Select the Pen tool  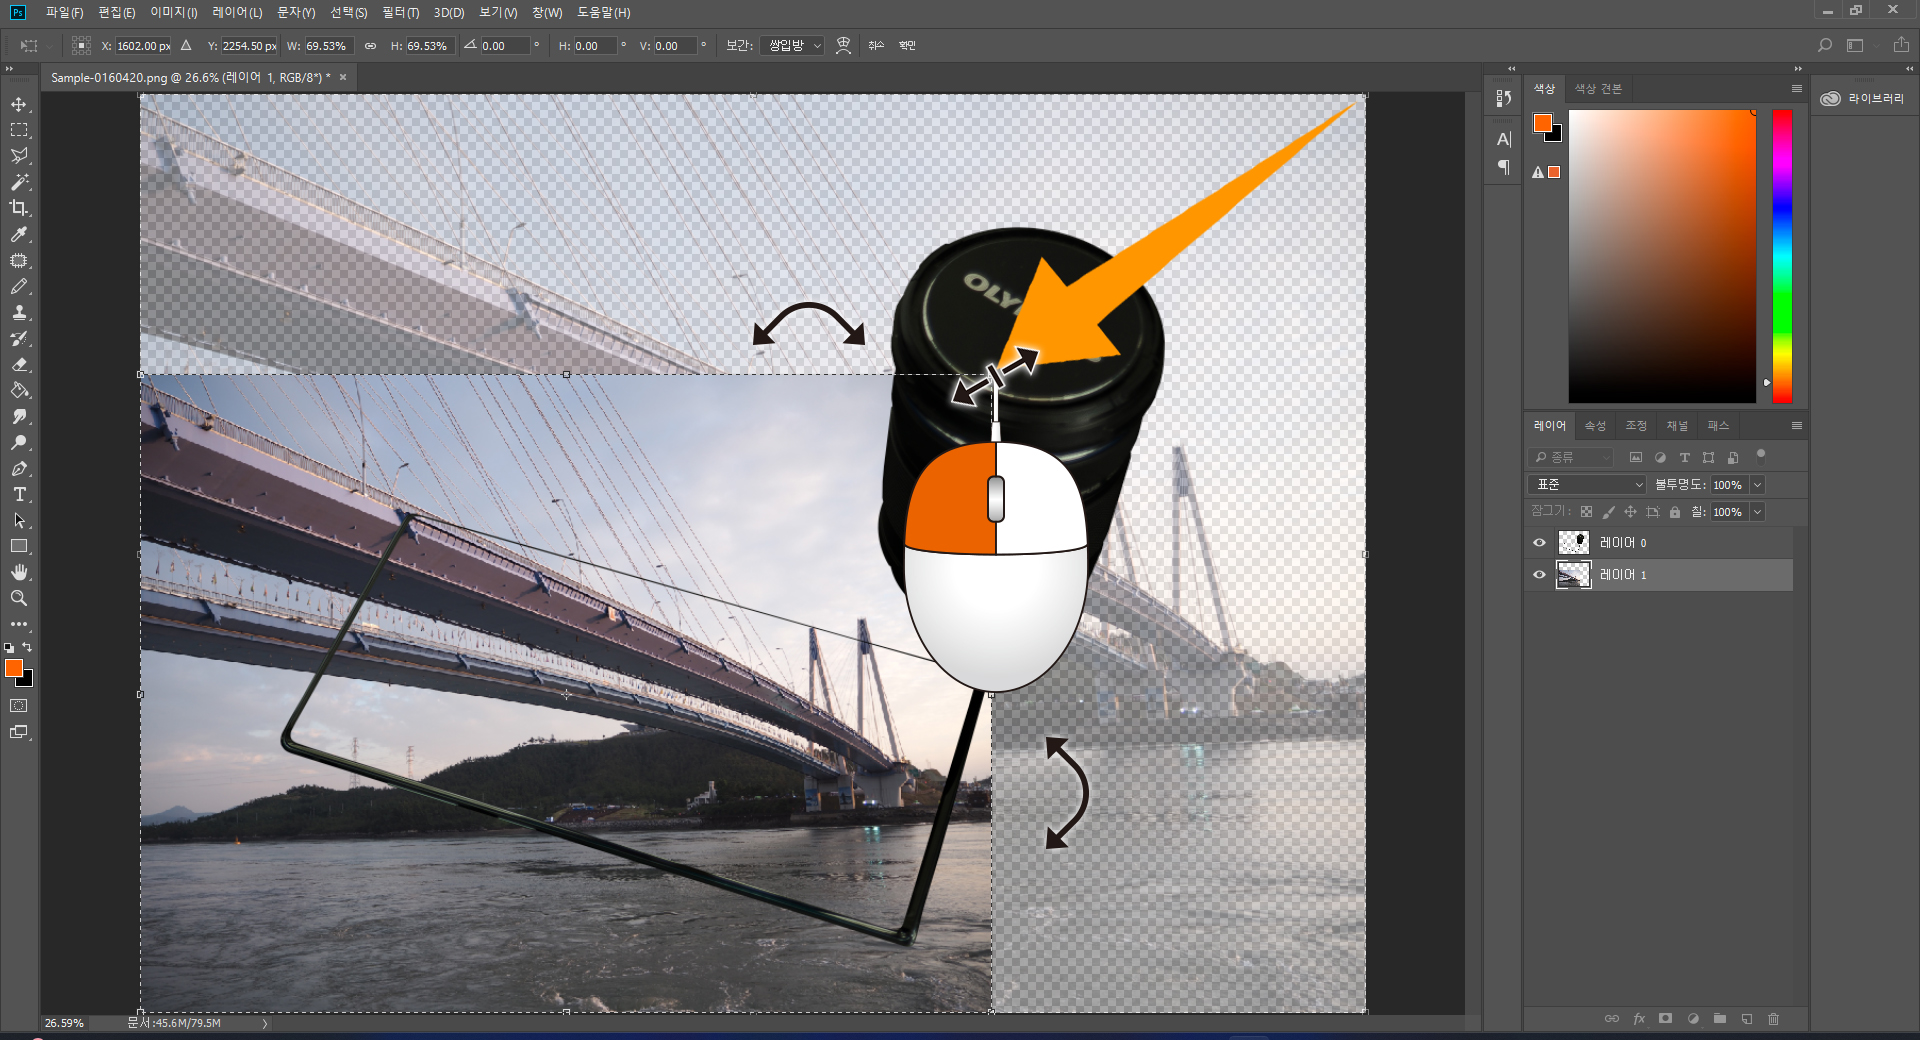pyautogui.click(x=19, y=468)
